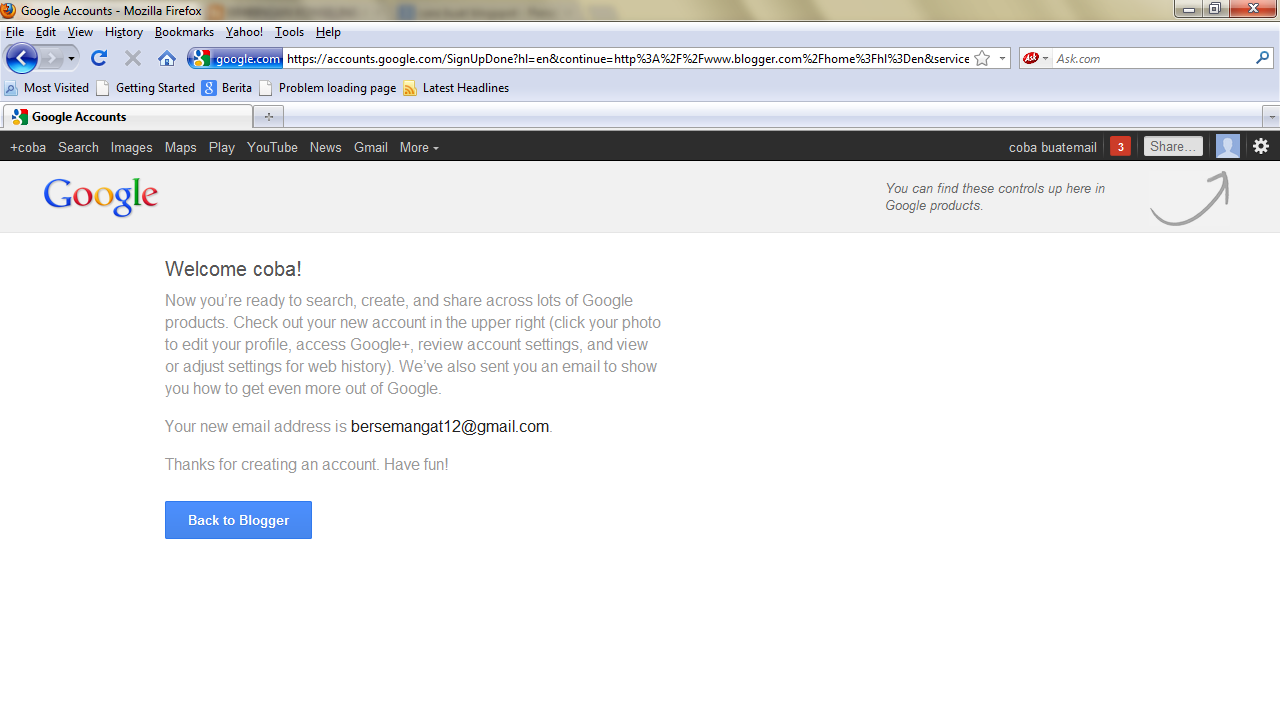The height and width of the screenshot is (701, 1281).
Task: Open the list all tabs dropdown
Action: (1271, 117)
